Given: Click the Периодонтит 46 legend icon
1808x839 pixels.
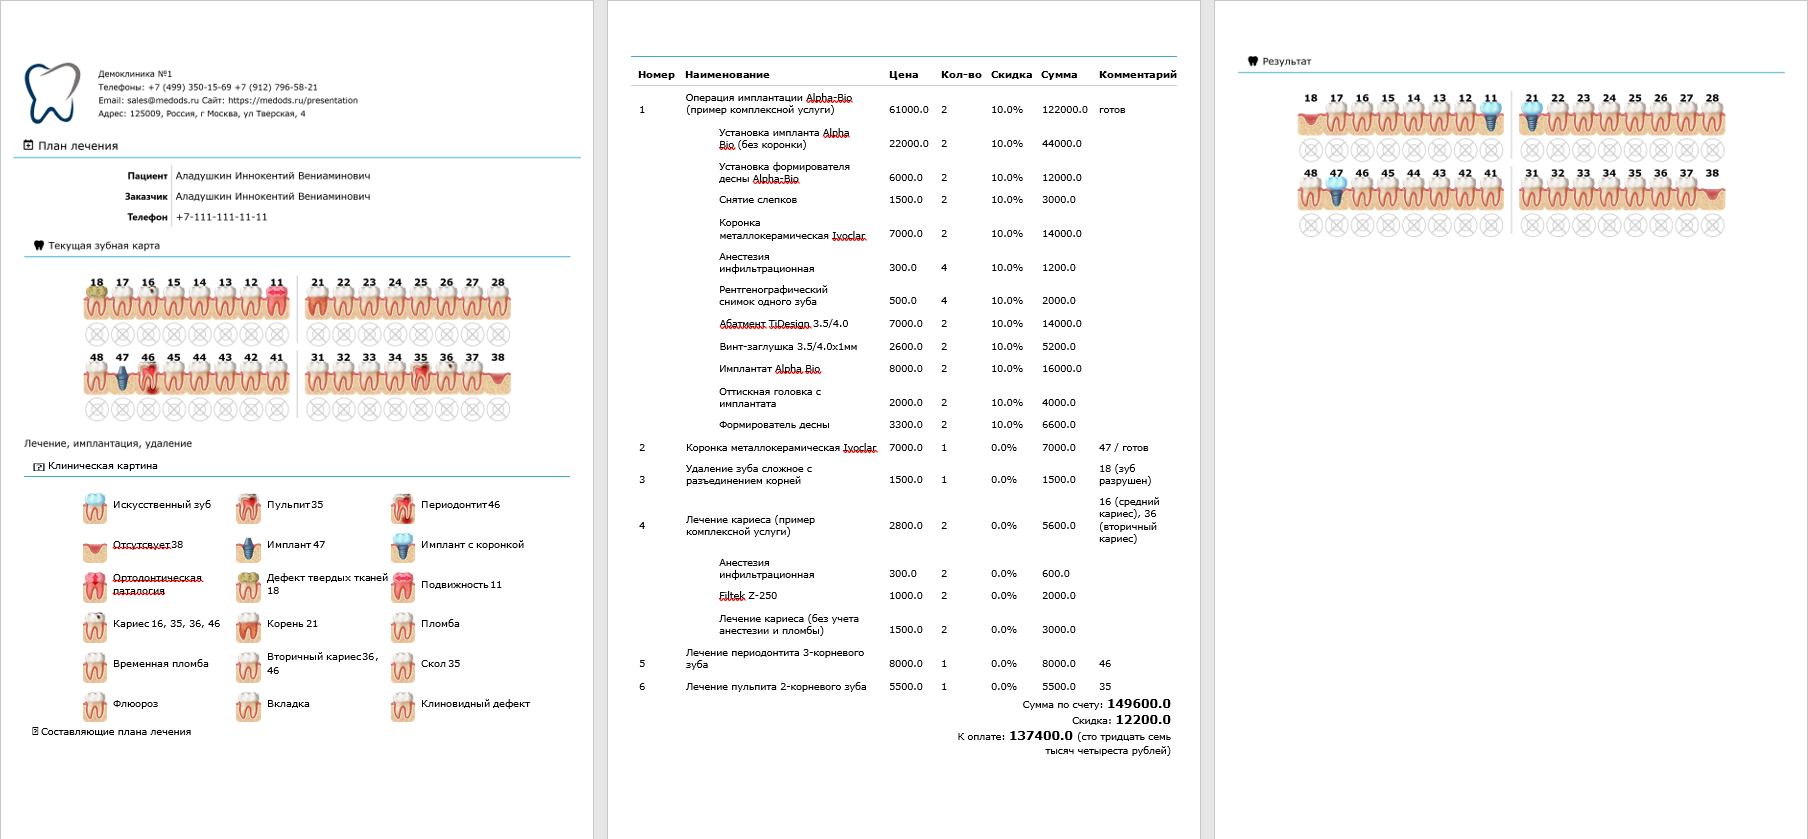Looking at the screenshot, I should tap(403, 508).
